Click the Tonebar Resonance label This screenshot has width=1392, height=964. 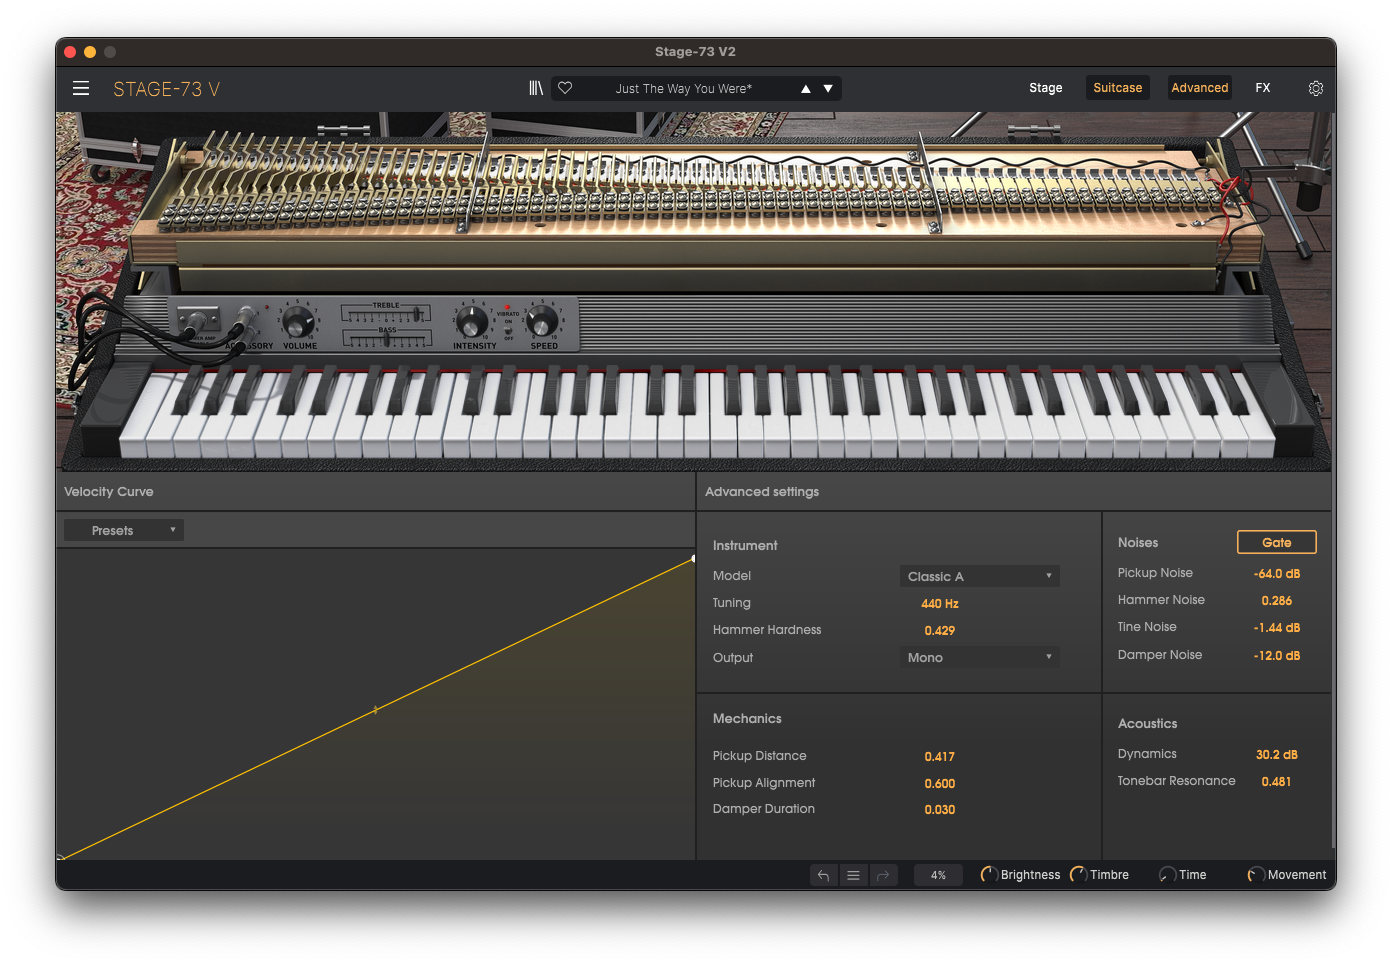tap(1176, 781)
